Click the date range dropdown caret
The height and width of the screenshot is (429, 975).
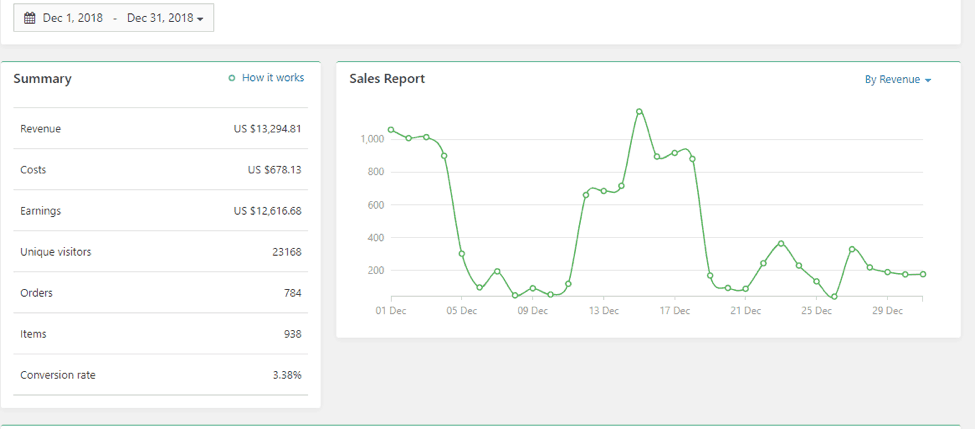pos(200,19)
